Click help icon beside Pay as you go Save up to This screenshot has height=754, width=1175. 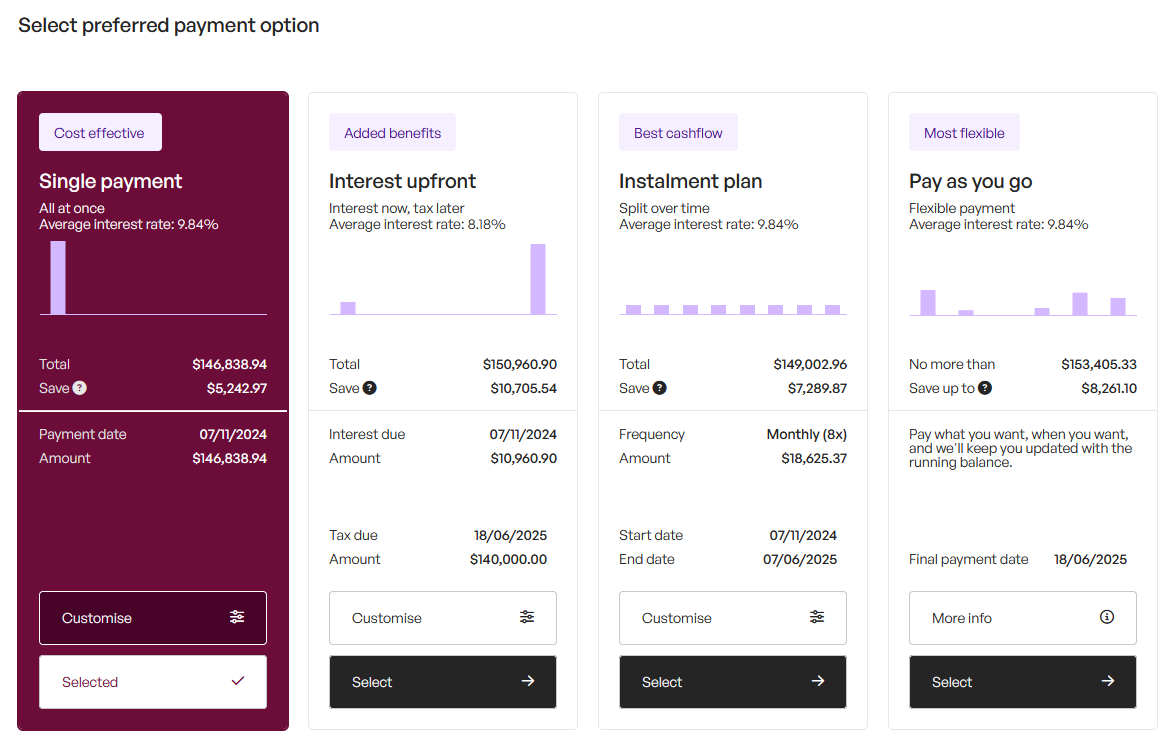tap(985, 388)
